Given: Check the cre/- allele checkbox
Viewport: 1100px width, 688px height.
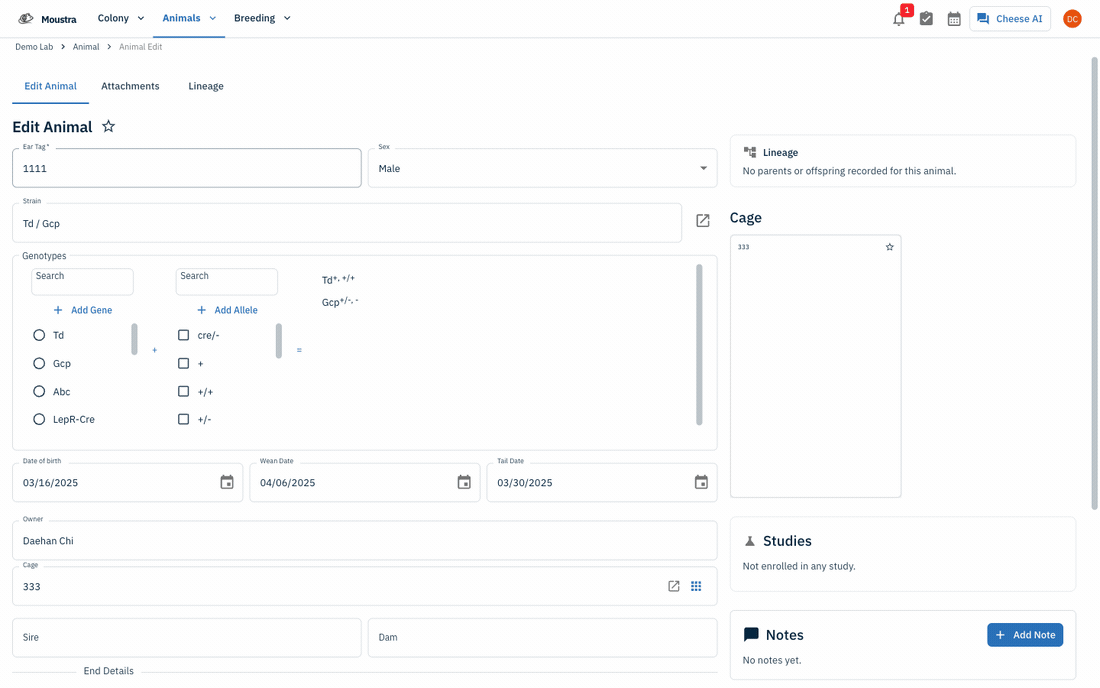Looking at the screenshot, I should tap(183, 335).
